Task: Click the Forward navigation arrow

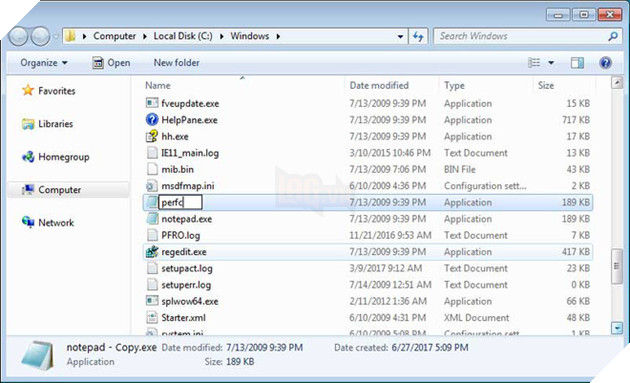Action: (40, 37)
